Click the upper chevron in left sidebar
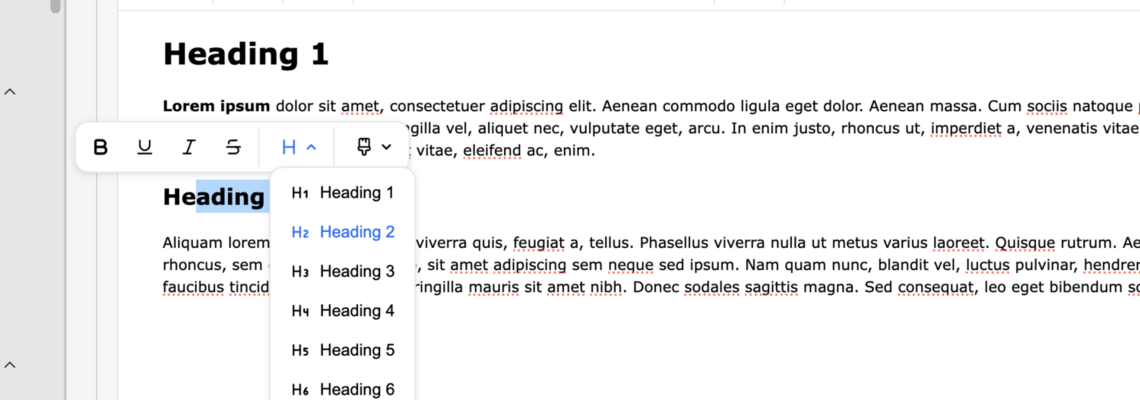Viewport: 1140px width, 400px height. 10,92
